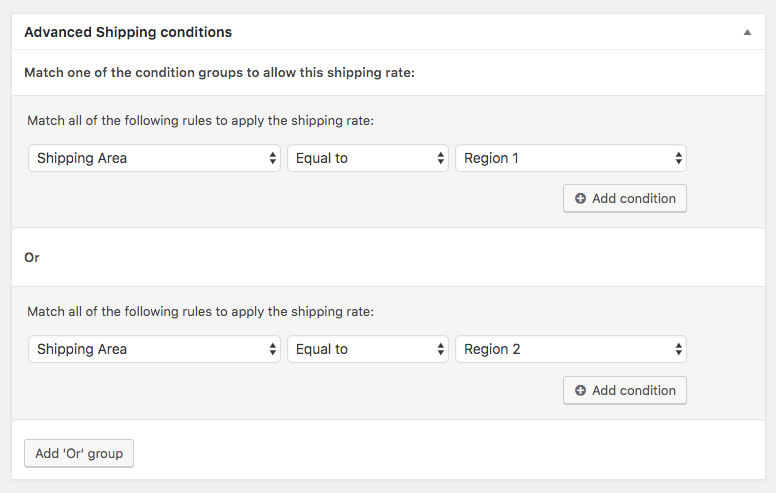The width and height of the screenshot is (776, 493).
Task: Open the Region 2 value dropdown
Action: point(571,349)
